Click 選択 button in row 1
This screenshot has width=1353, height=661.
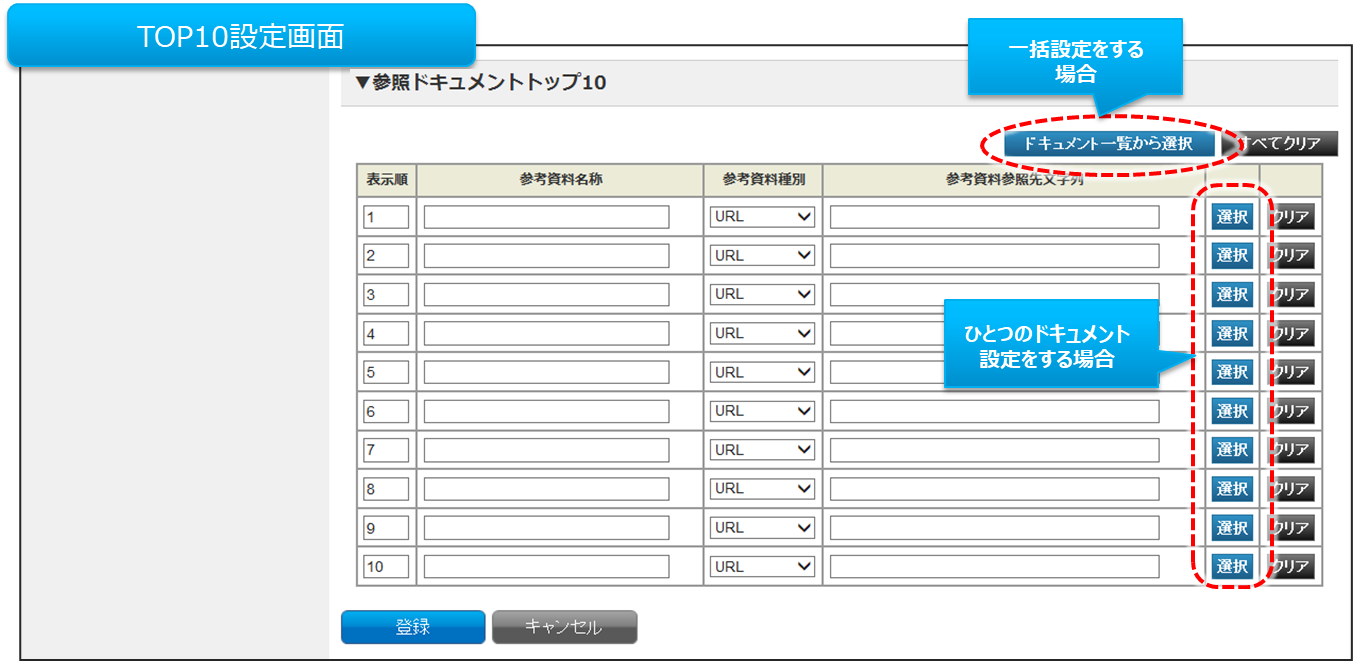1232,217
